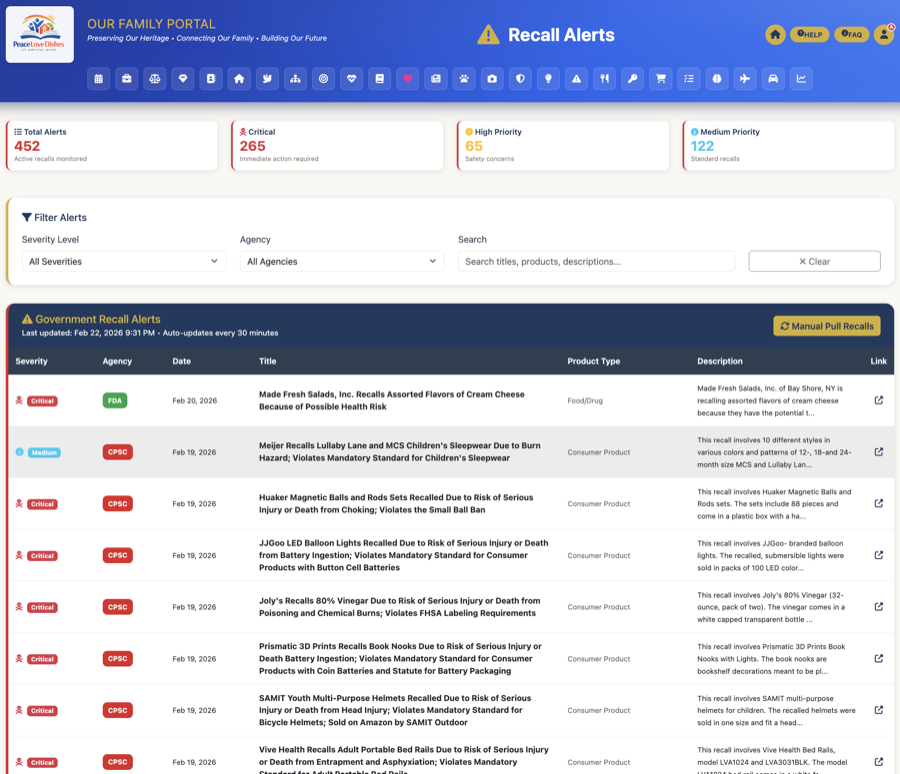Screen dimensions: 900x774
Task: Open the pink heart icon
Action: (x=408, y=79)
